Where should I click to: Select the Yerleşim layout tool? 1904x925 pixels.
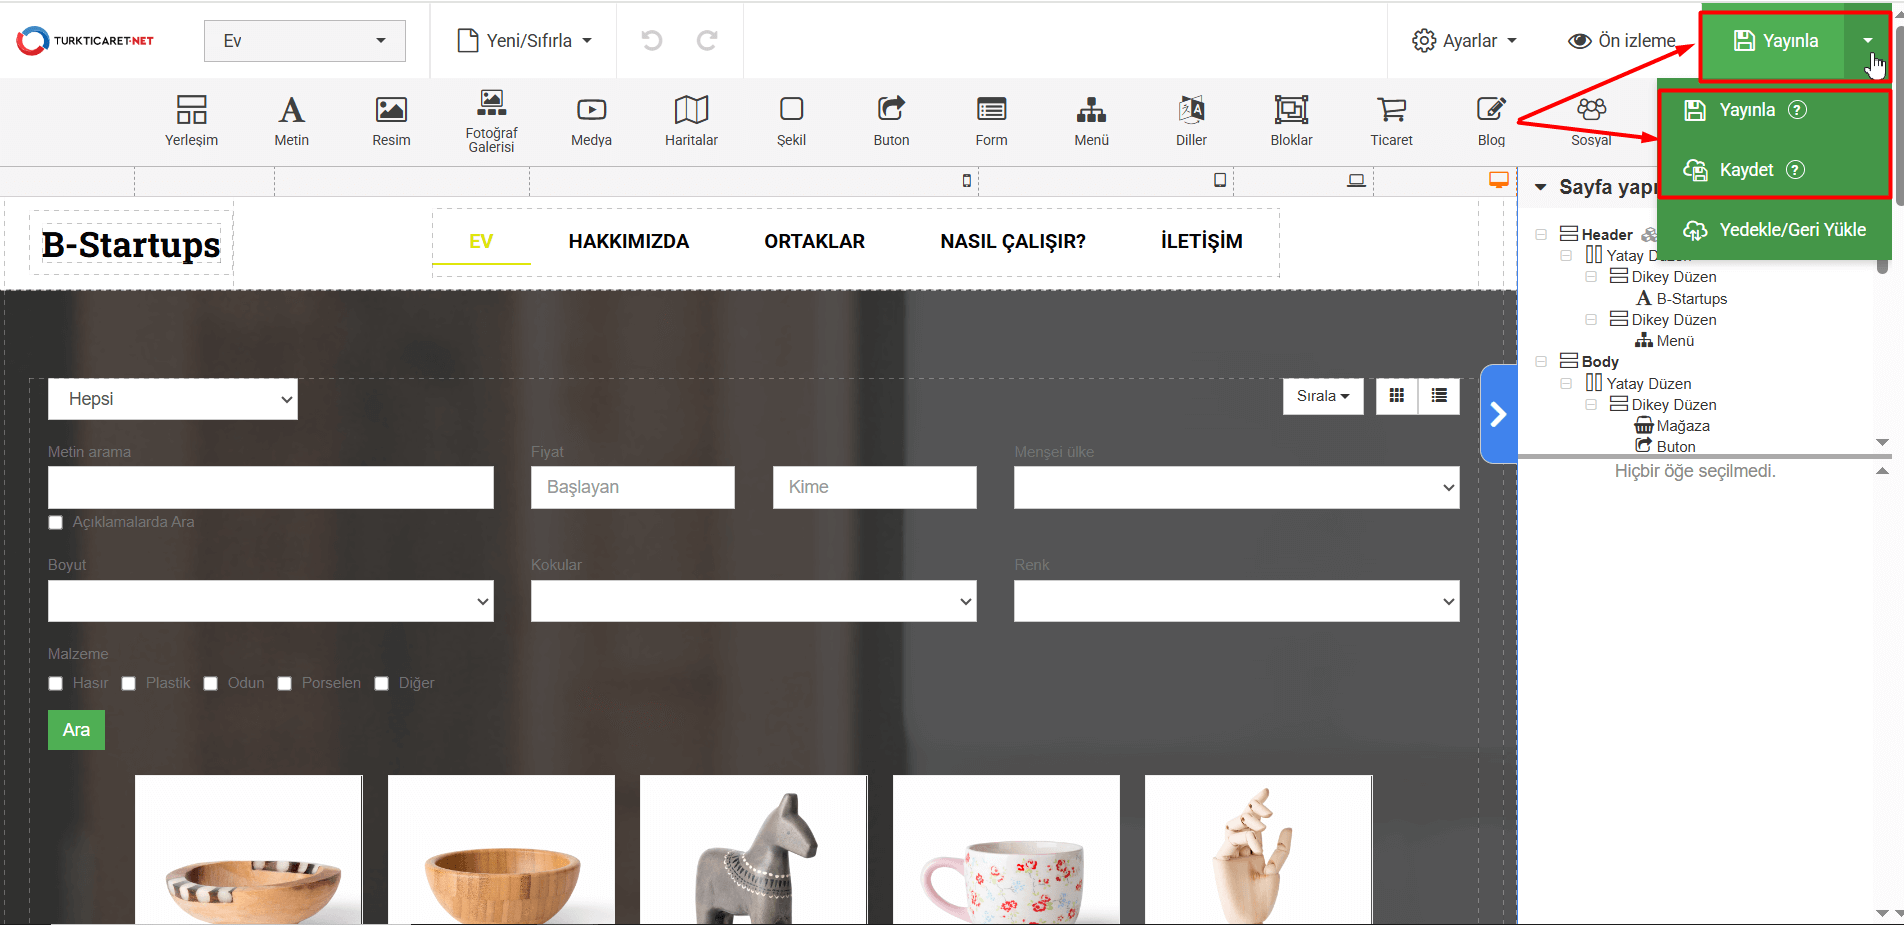pyautogui.click(x=191, y=120)
